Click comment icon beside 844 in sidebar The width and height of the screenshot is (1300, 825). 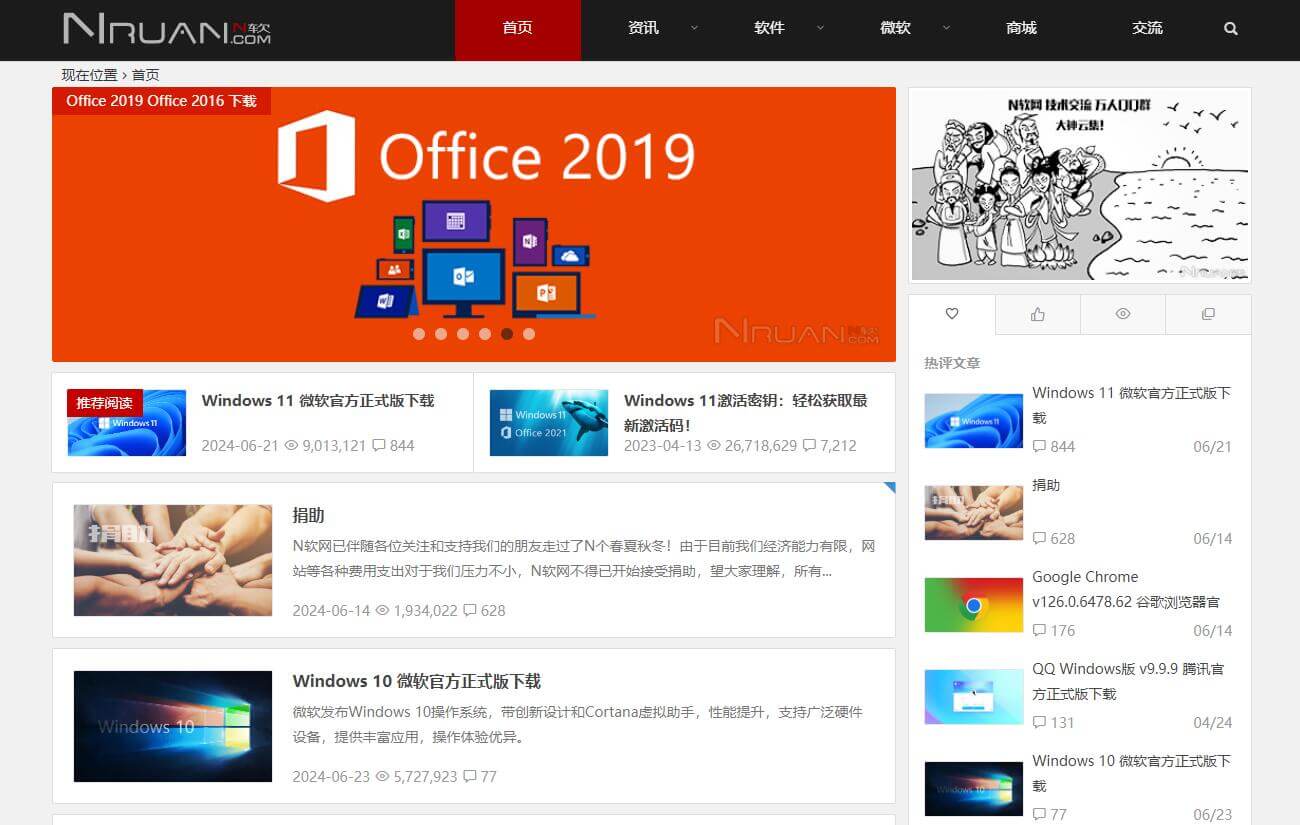point(1039,447)
